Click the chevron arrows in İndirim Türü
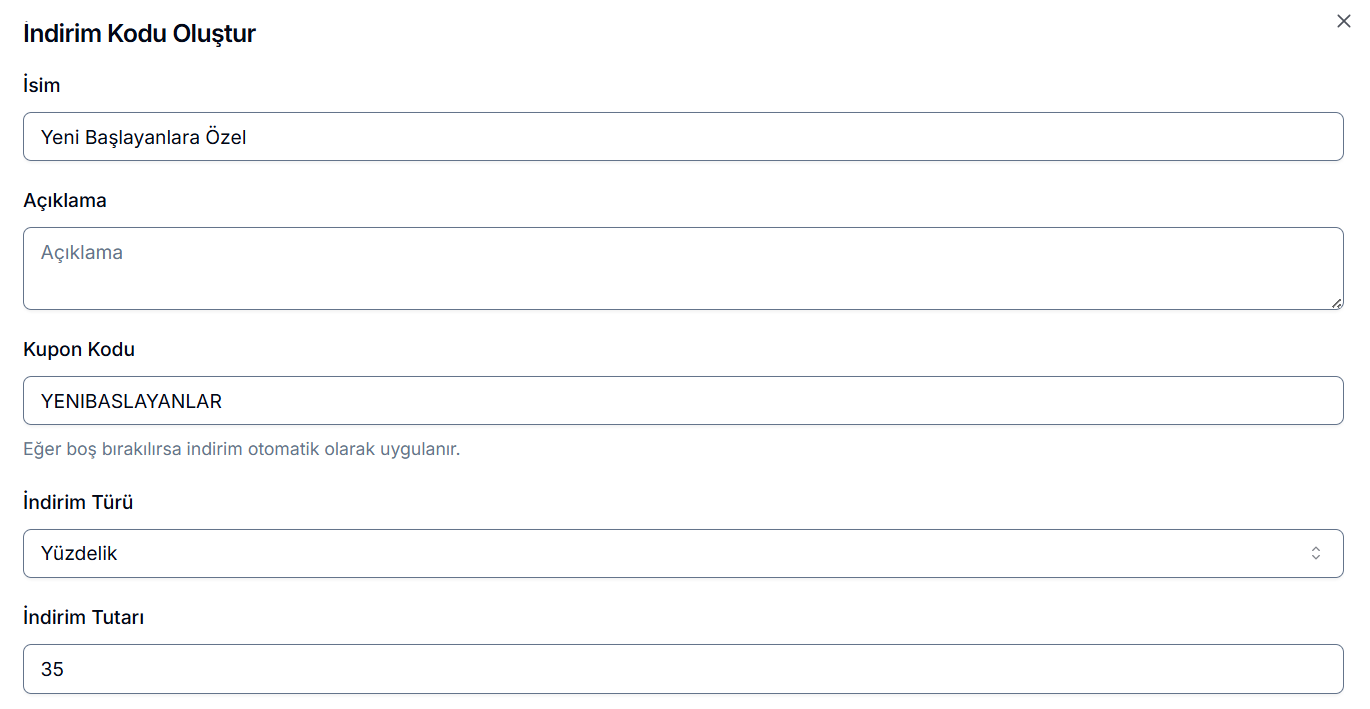The width and height of the screenshot is (1370, 709). (x=1316, y=553)
